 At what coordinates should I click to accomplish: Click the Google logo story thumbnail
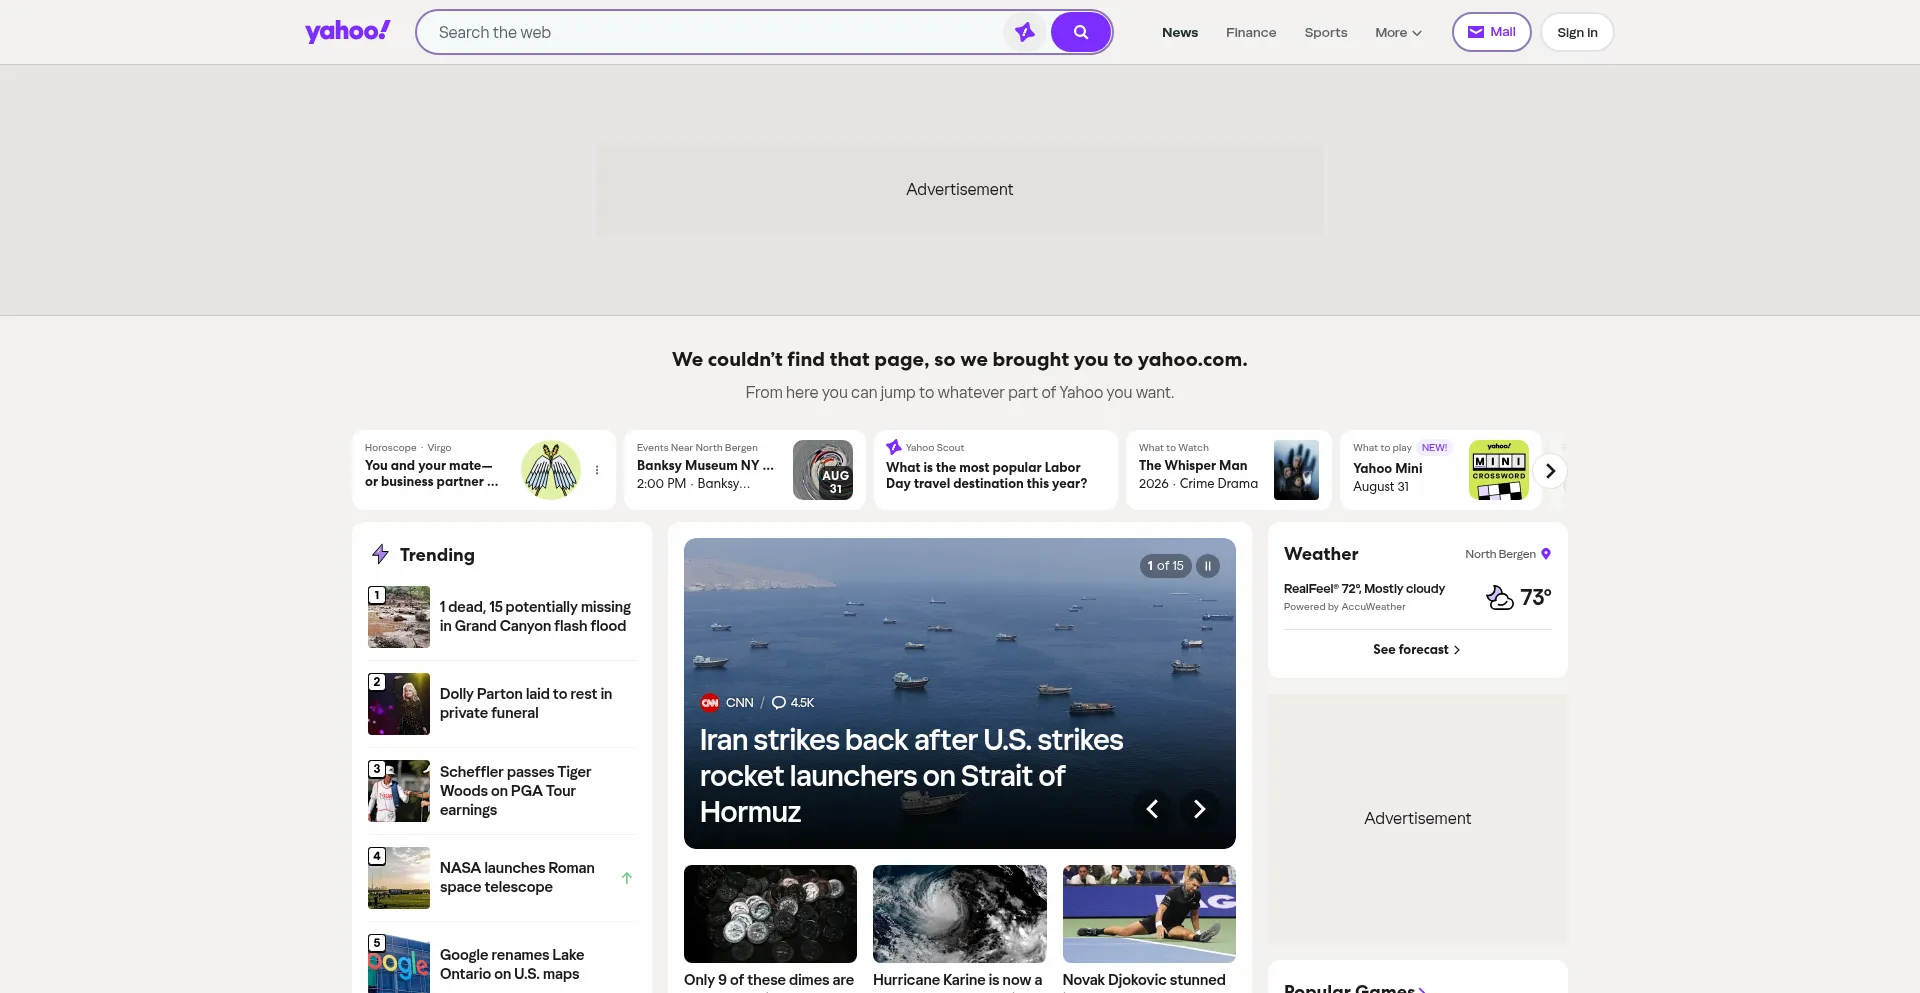399,964
